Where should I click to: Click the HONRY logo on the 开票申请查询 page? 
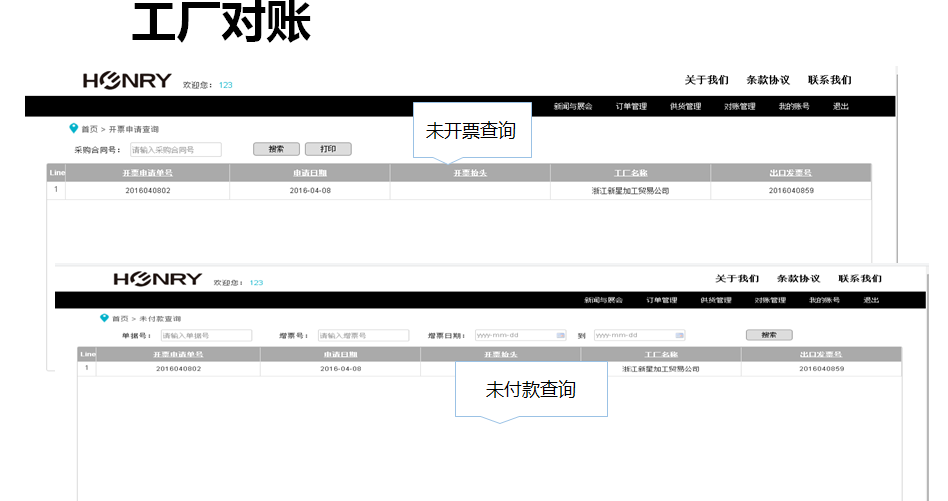127,80
